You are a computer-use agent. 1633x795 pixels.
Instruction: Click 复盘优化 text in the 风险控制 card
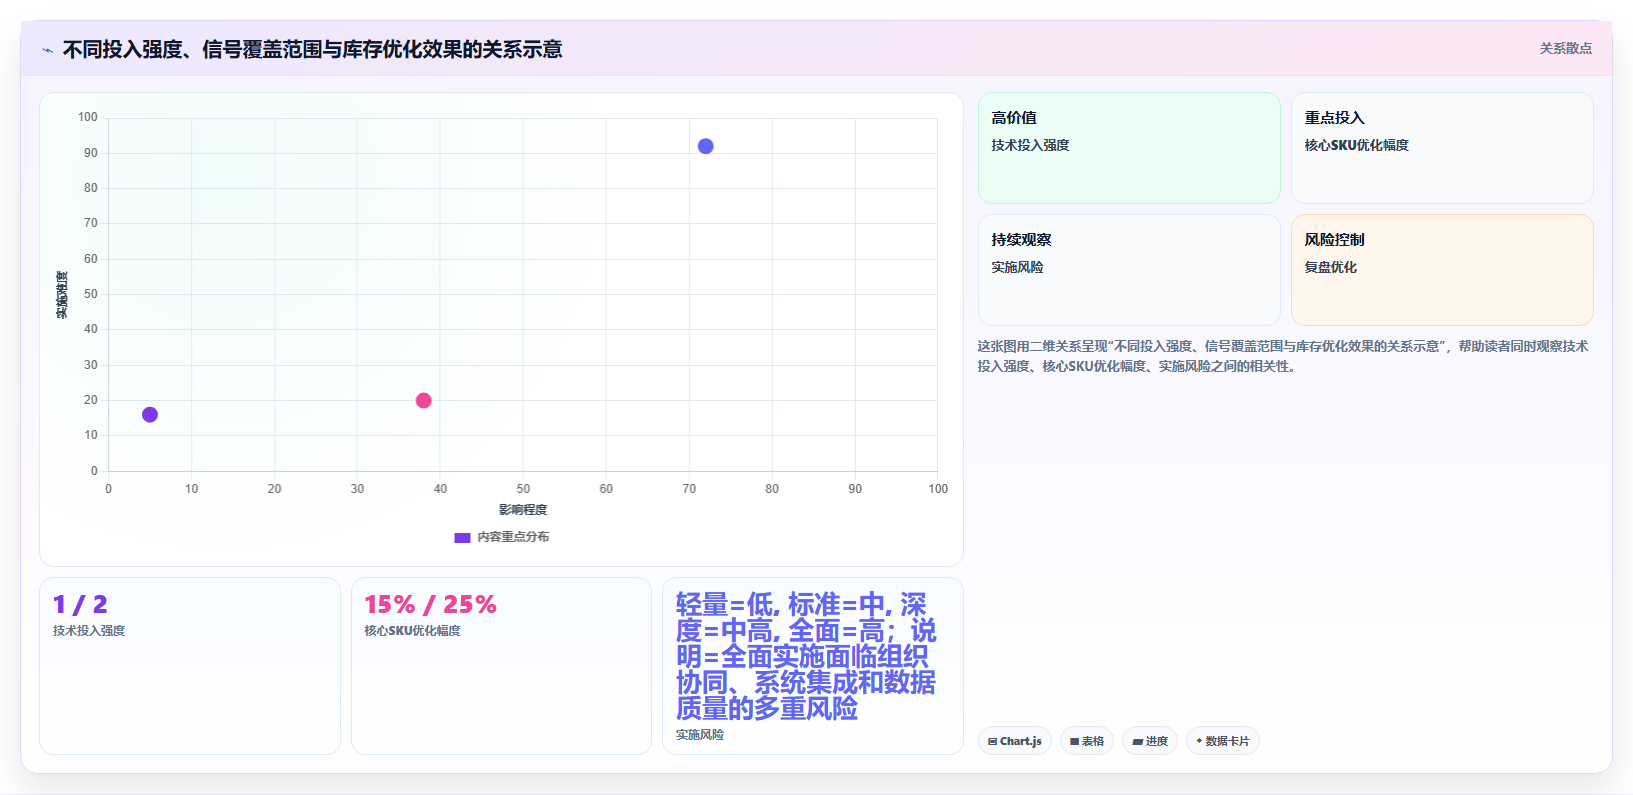[x=1330, y=267]
